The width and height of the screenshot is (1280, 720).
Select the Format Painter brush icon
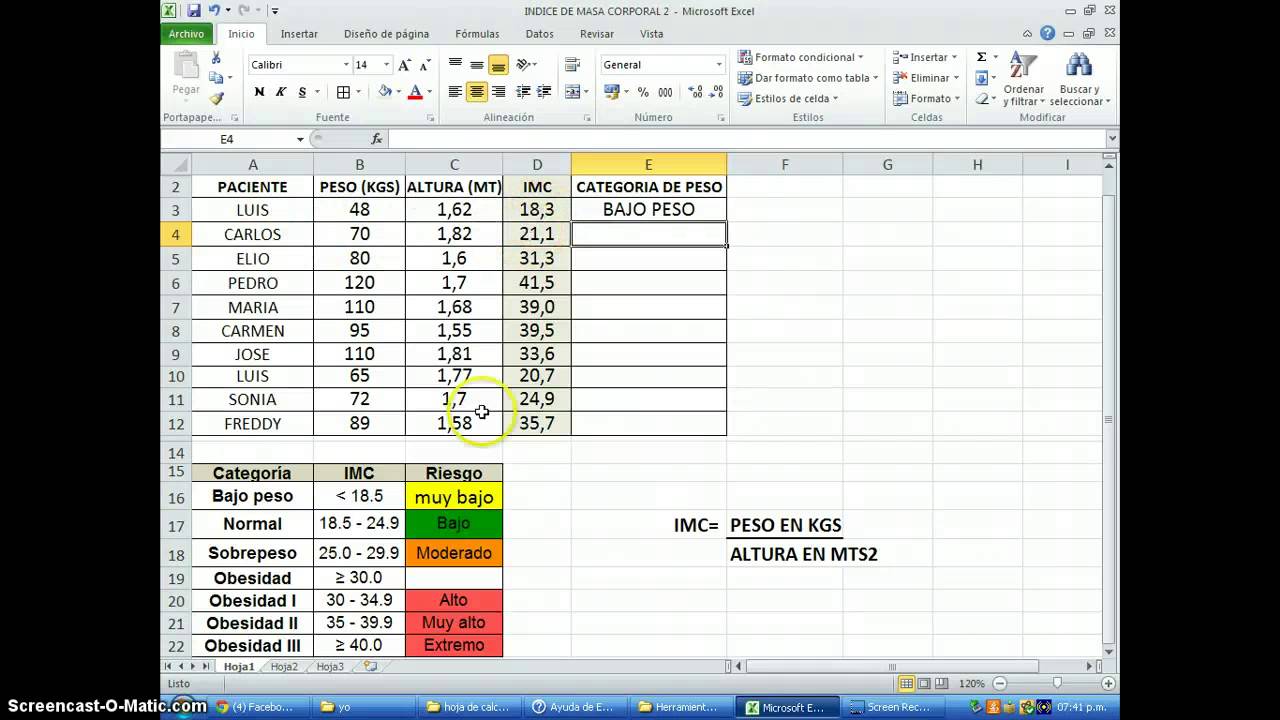pyautogui.click(x=216, y=98)
